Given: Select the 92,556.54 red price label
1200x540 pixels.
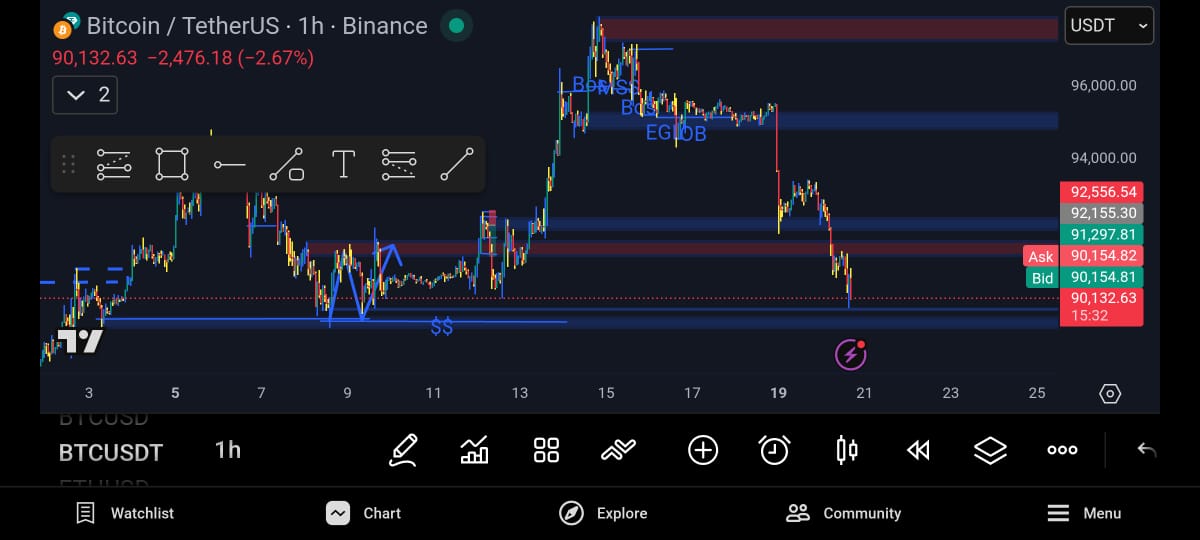Looking at the screenshot, I should pos(1102,192).
